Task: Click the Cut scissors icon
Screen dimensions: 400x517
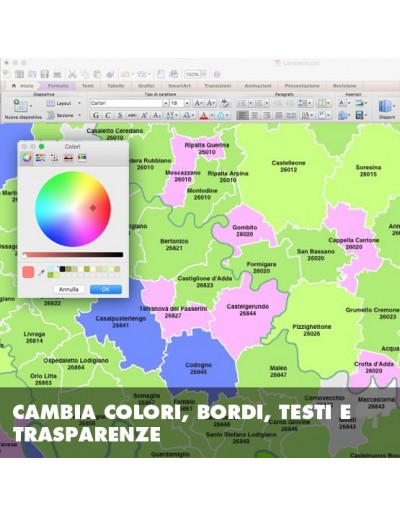Action: click(x=72, y=74)
